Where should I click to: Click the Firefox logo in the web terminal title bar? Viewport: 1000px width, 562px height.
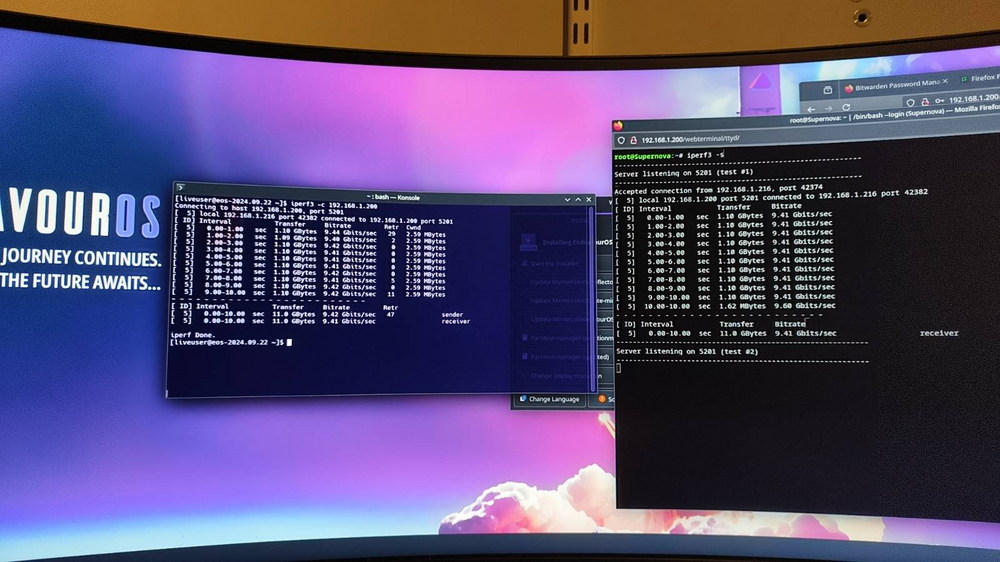click(618, 126)
